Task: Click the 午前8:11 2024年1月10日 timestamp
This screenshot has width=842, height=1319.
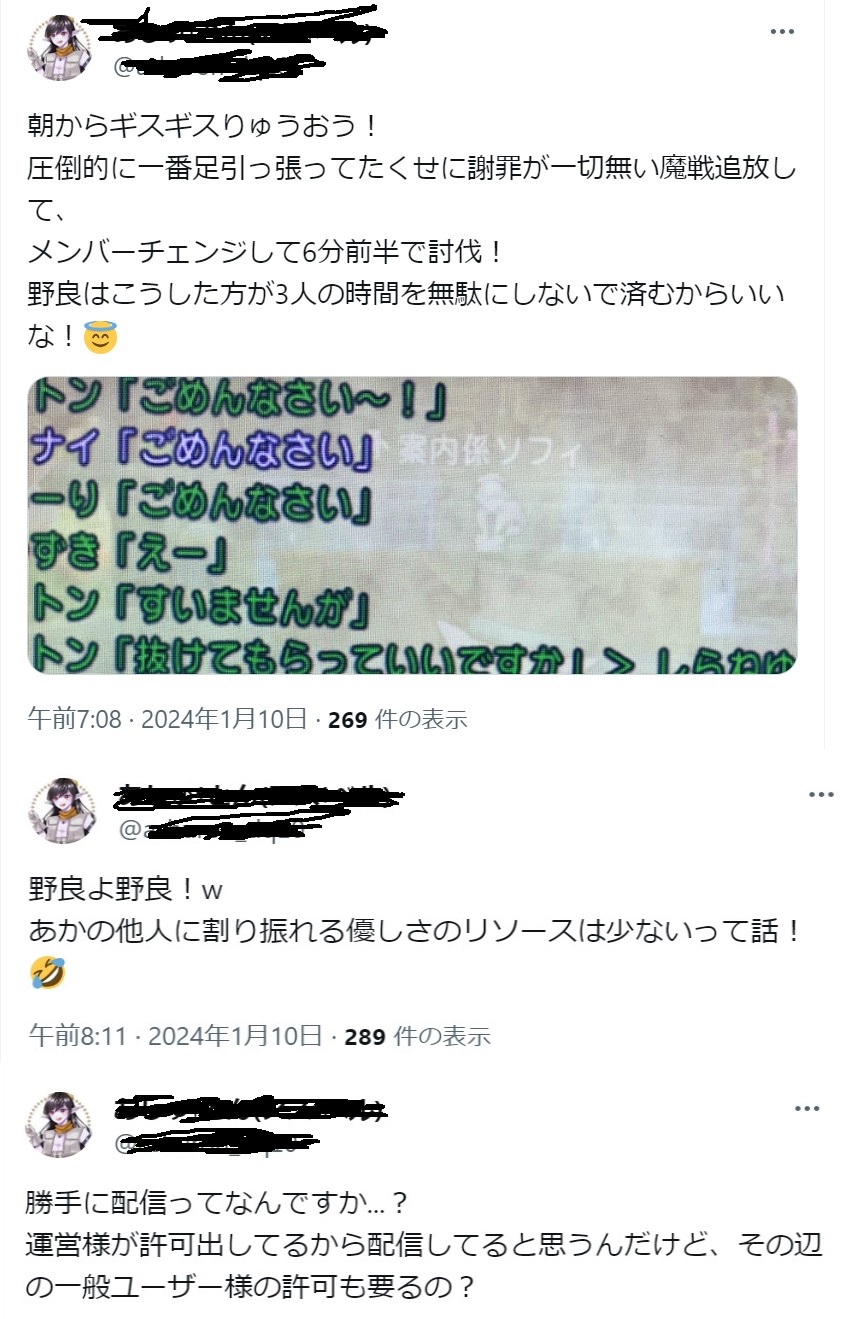Action: point(175,1035)
